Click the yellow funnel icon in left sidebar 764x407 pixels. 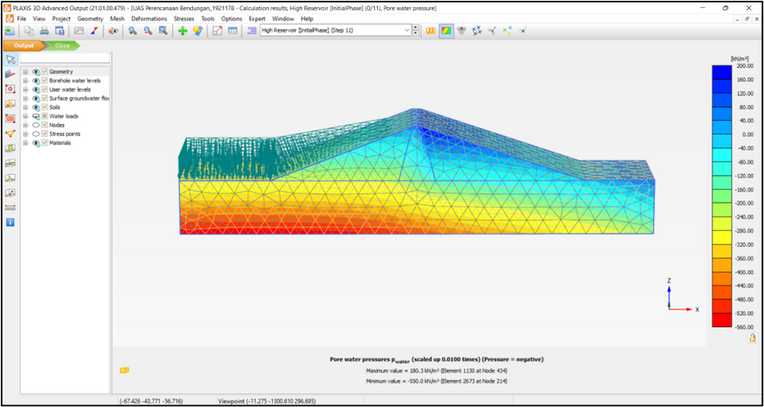pos(10,134)
